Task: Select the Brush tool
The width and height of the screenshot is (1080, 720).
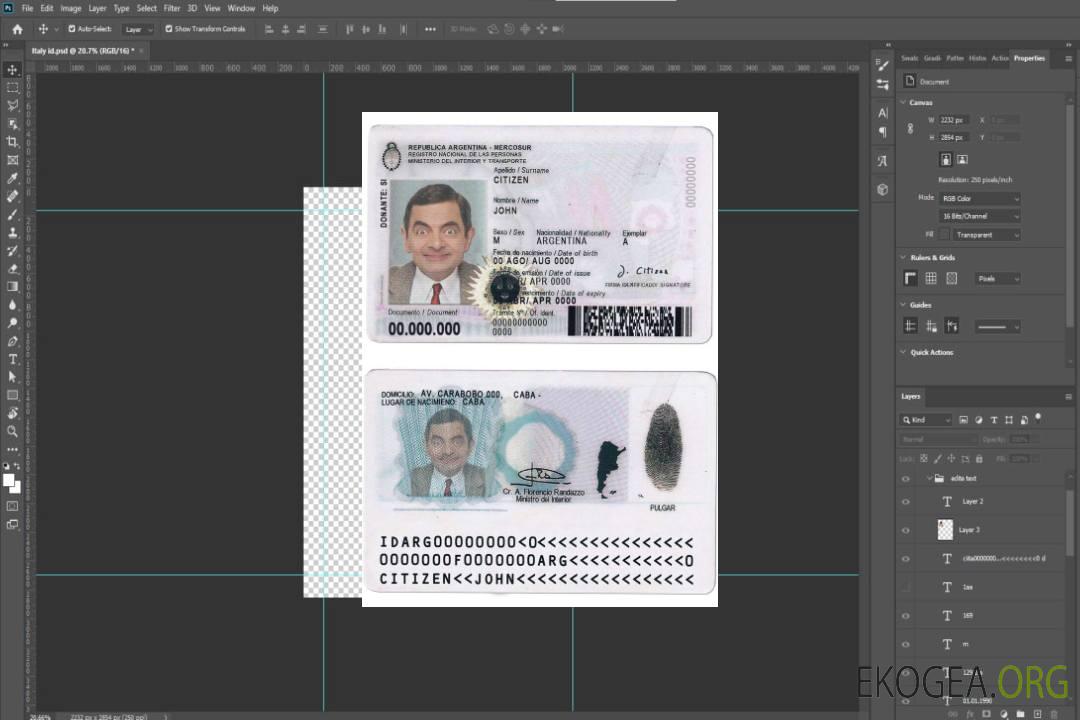Action: click(12, 214)
